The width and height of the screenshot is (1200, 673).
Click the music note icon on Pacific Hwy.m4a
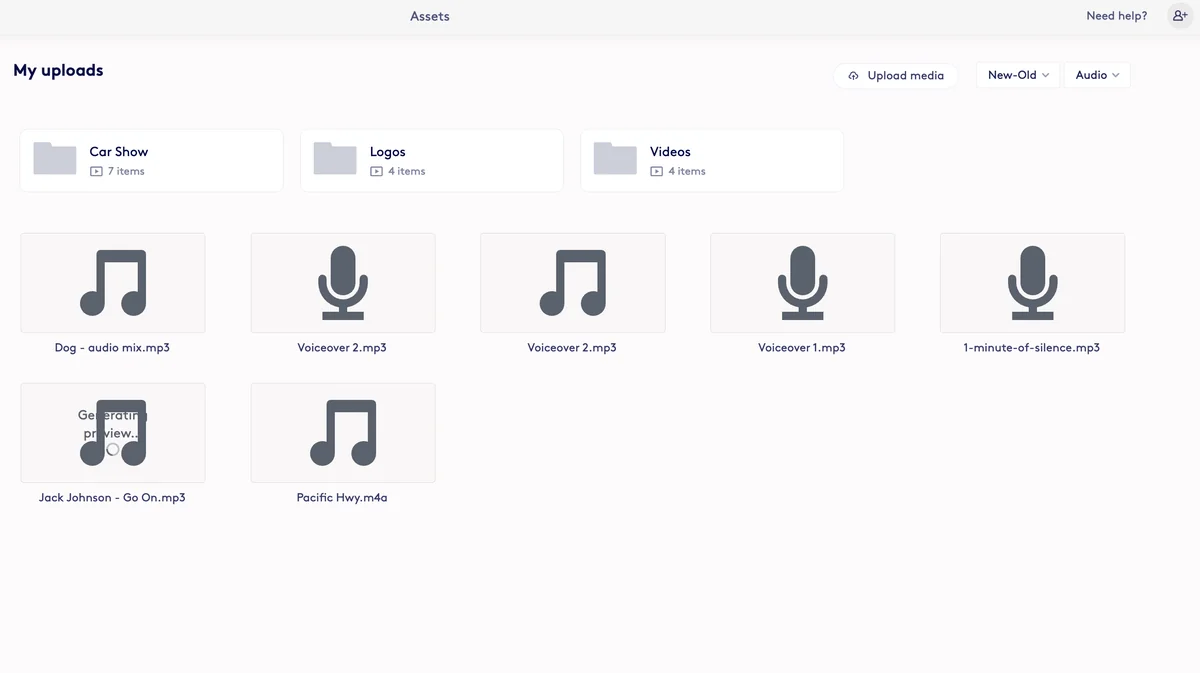(343, 432)
